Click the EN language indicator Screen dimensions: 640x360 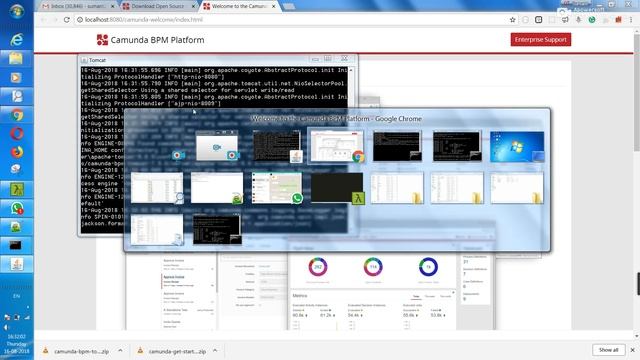(x=16, y=296)
